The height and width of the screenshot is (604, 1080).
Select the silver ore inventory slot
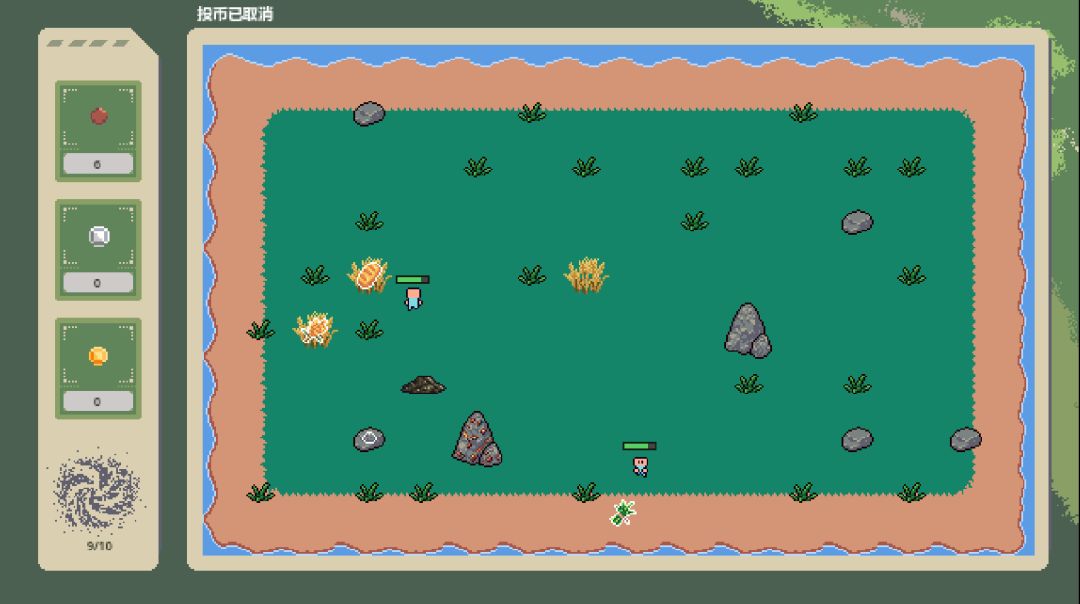[x=98, y=249]
